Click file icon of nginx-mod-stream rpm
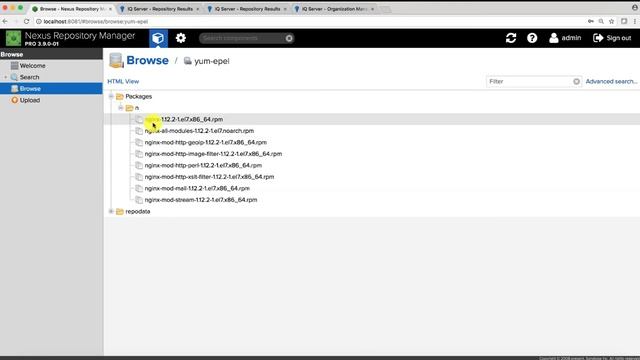The height and width of the screenshot is (360, 640). 139,200
